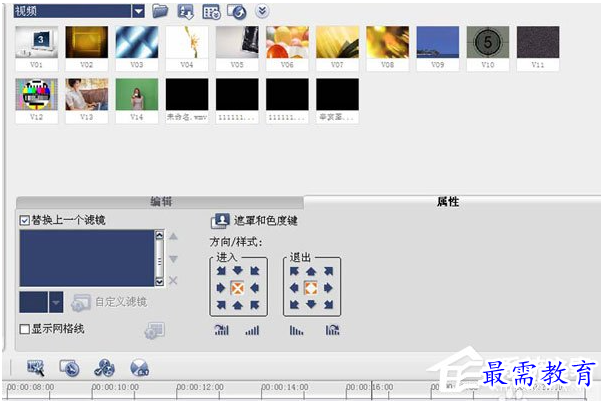The image size is (604, 405).
Task: Select the V13 woman on sofa thumbnail
Action: (x=87, y=94)
